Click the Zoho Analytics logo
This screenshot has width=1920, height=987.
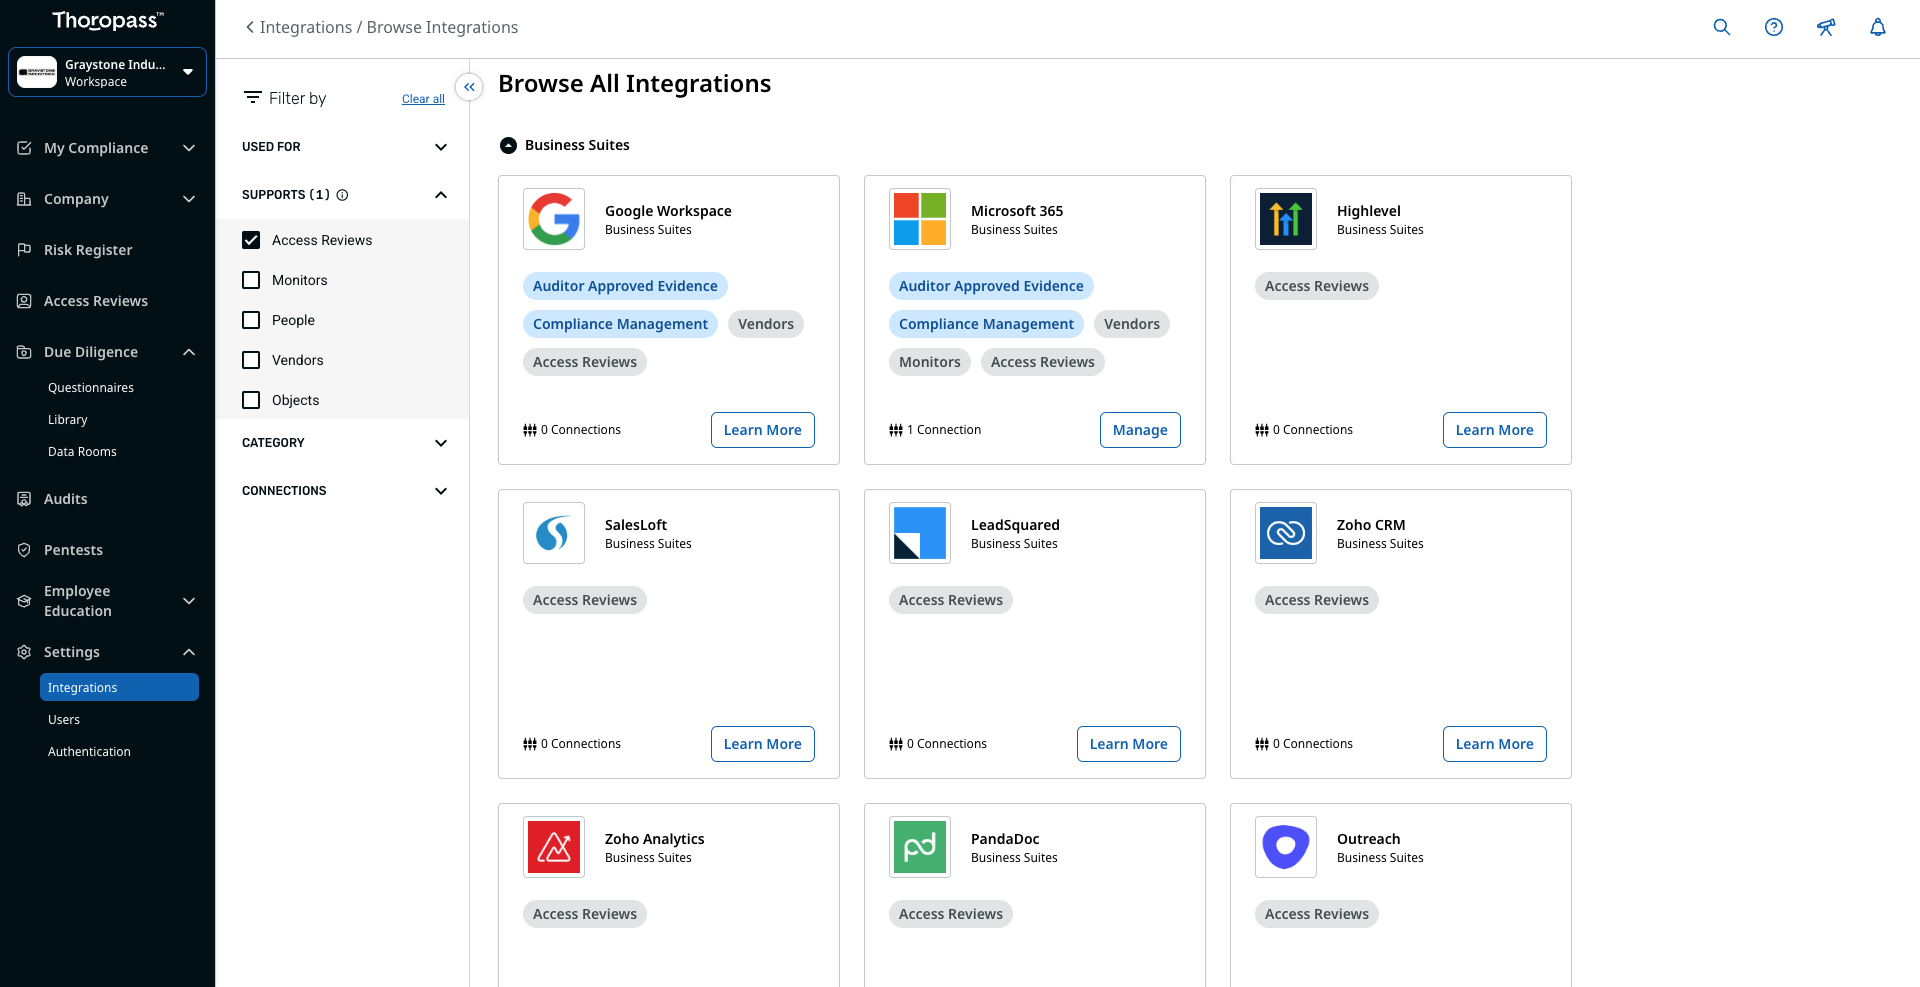(554, 847)
